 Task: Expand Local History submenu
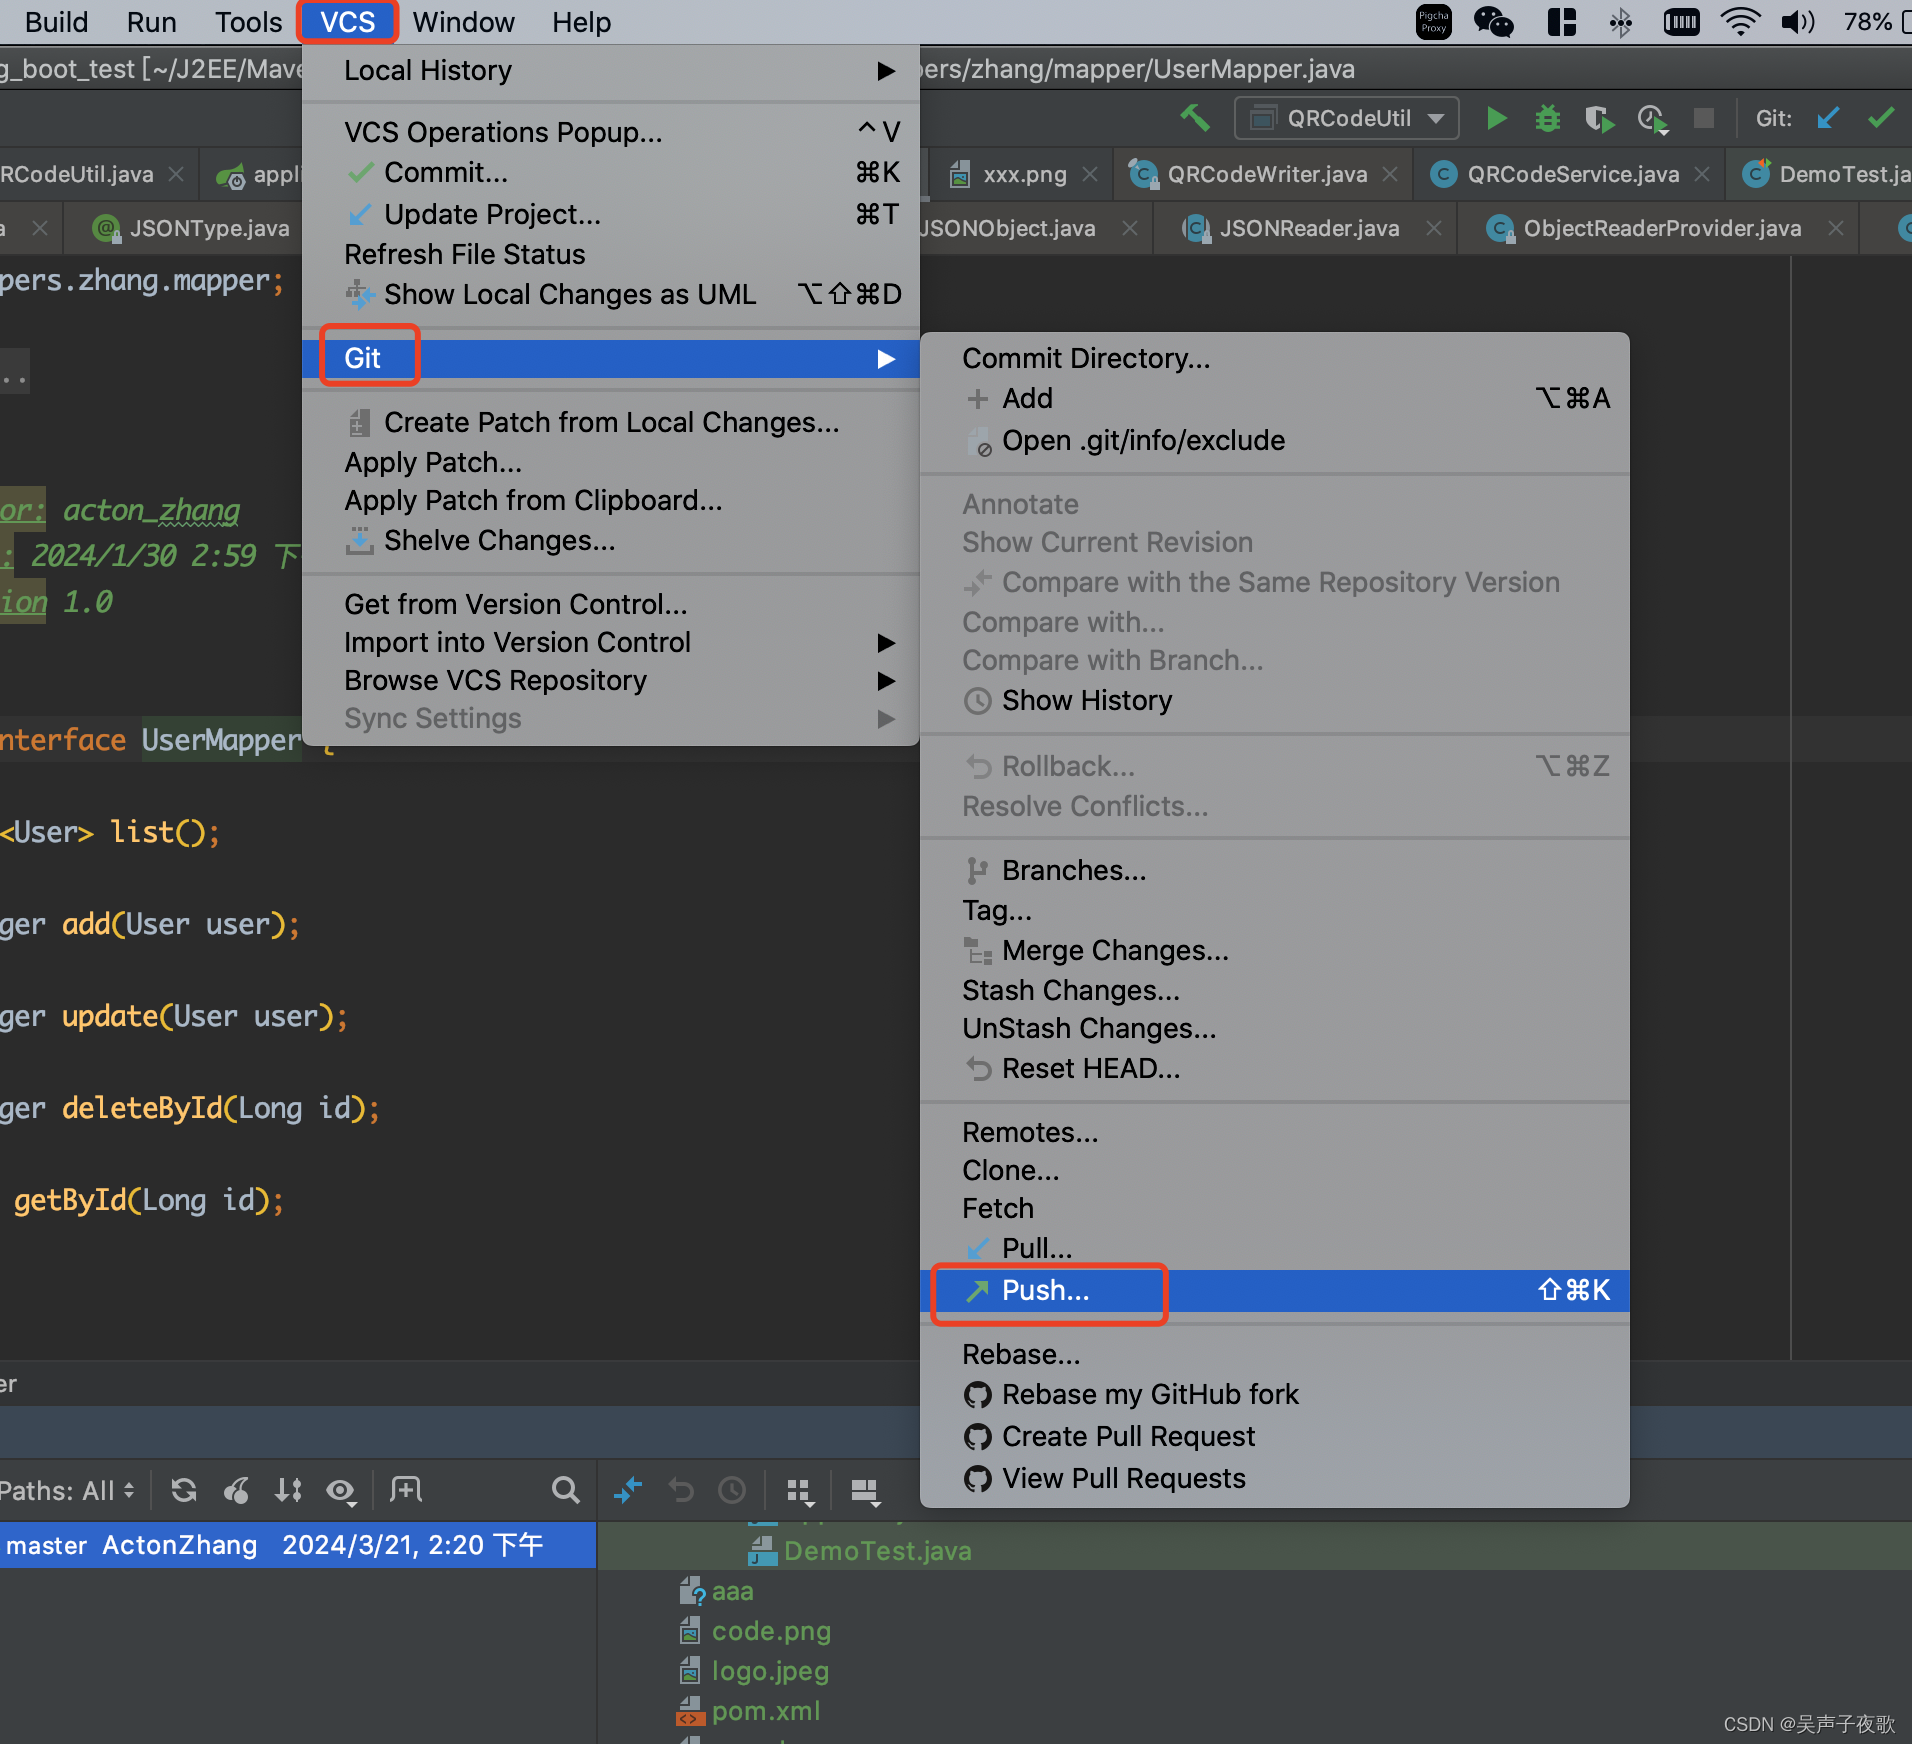click(610, 71)
